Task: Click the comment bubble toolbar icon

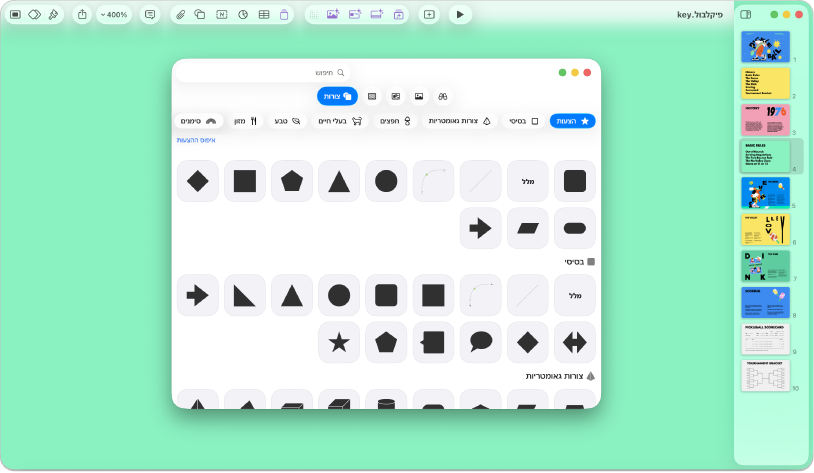Action: click(150, 15)
